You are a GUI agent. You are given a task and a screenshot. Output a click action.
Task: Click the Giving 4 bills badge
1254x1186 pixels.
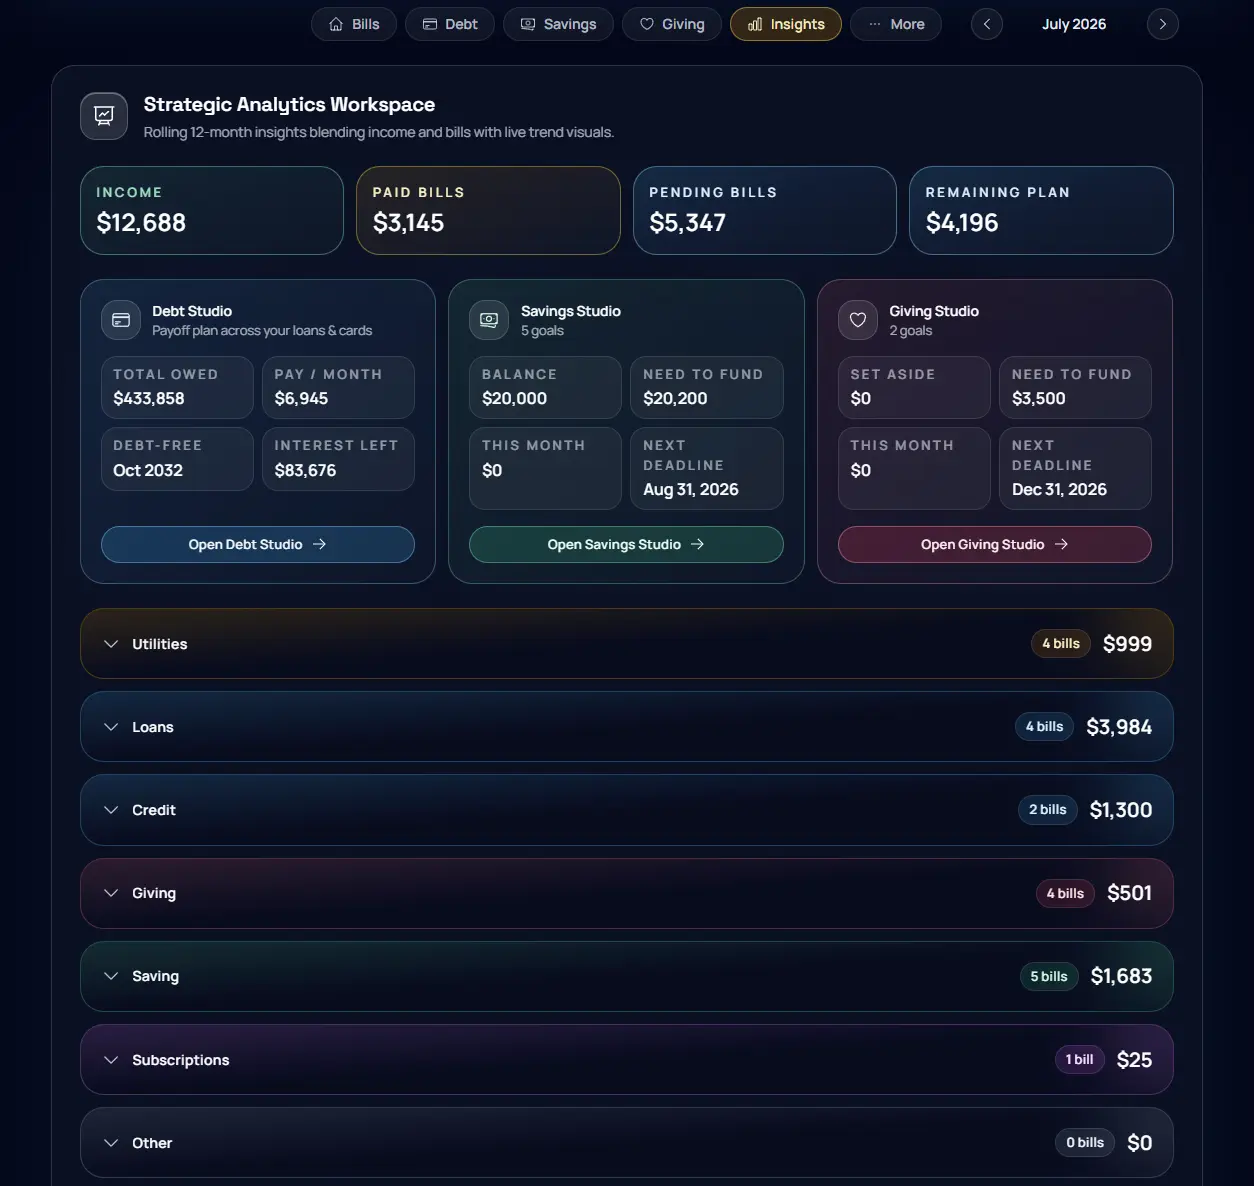click(1065, 893)
